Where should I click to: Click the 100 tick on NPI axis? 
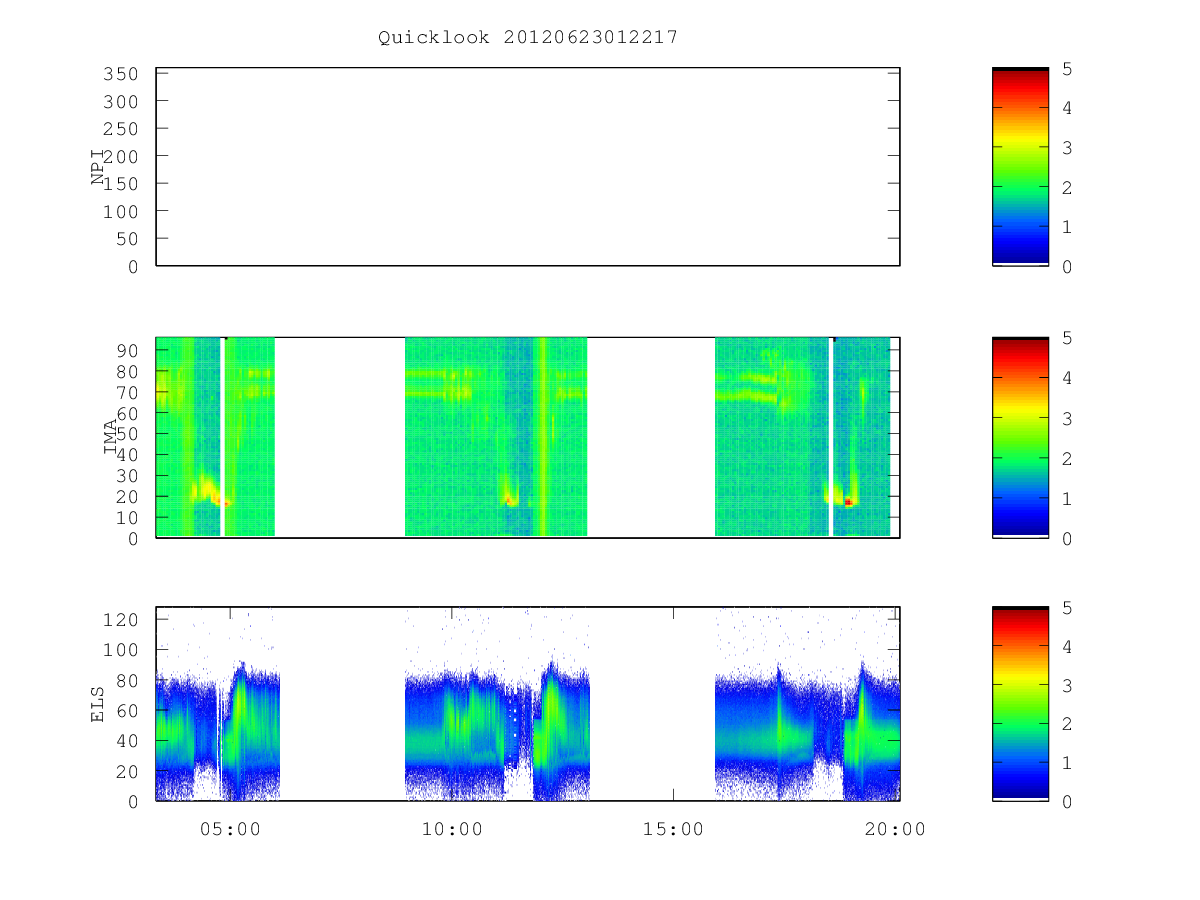click(x=122, y=212)
